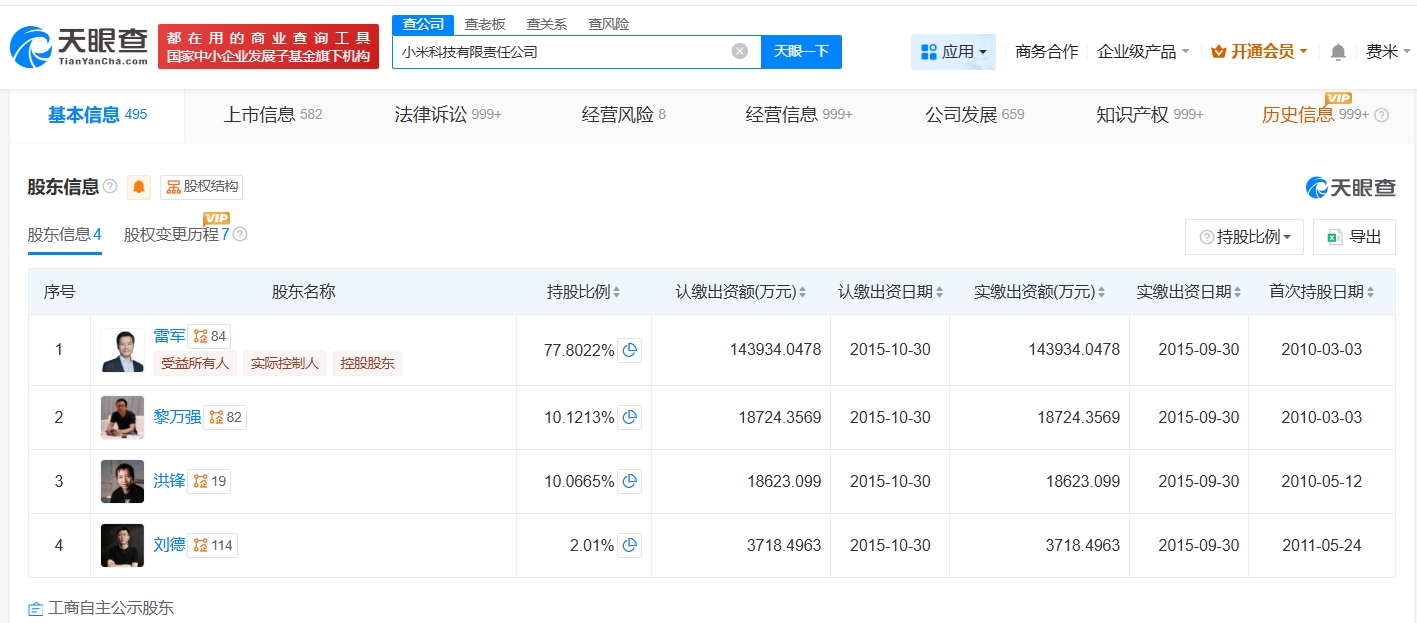1417x623 pixels.
Task: Open the notification bell in top bar
Action: click(x=1338, y=52)
